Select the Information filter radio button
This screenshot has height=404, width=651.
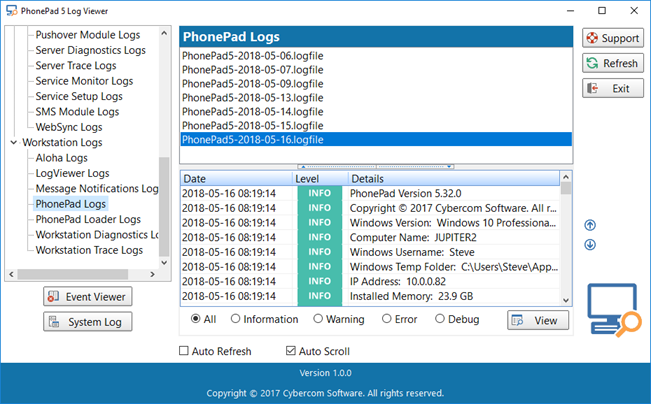[x=235, y=319]
